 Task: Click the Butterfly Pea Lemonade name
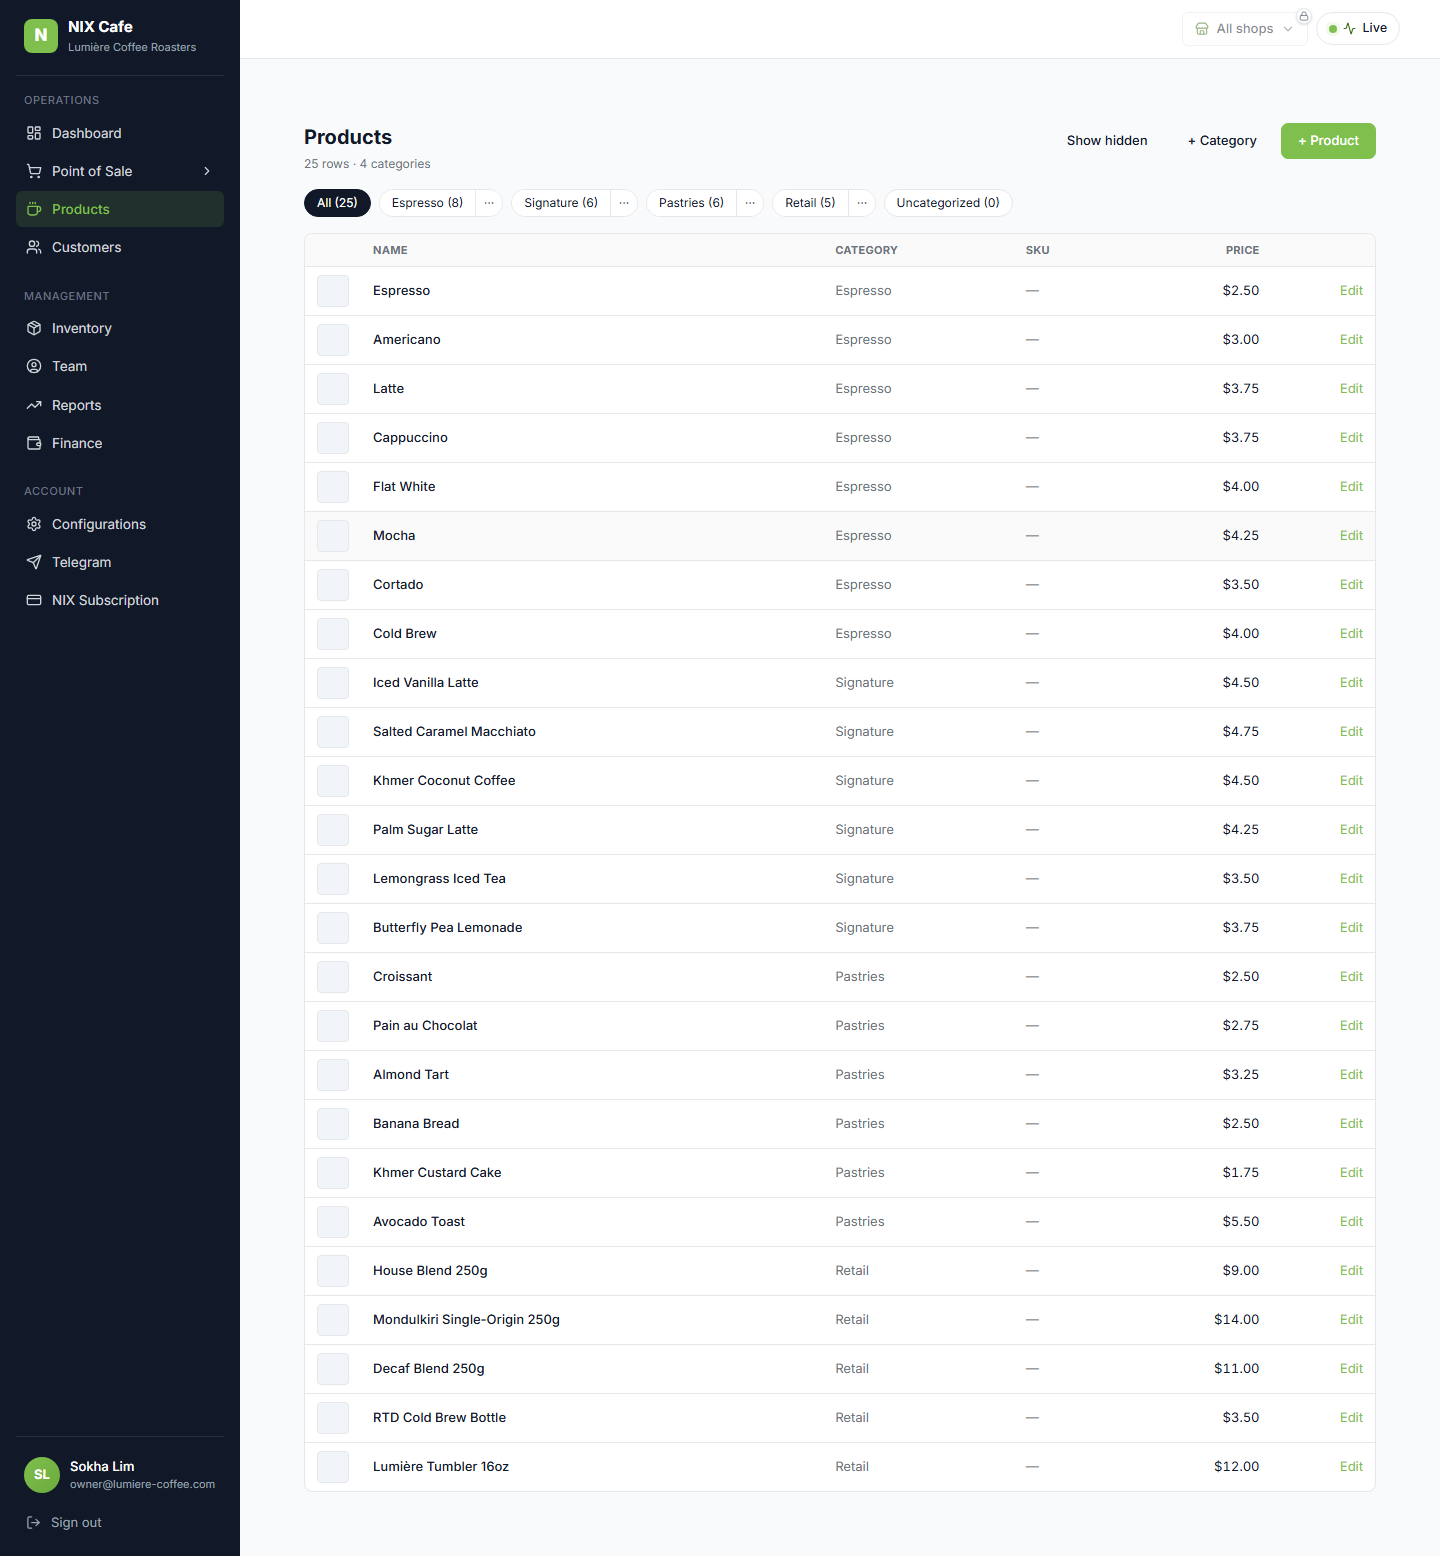[447, 928]
